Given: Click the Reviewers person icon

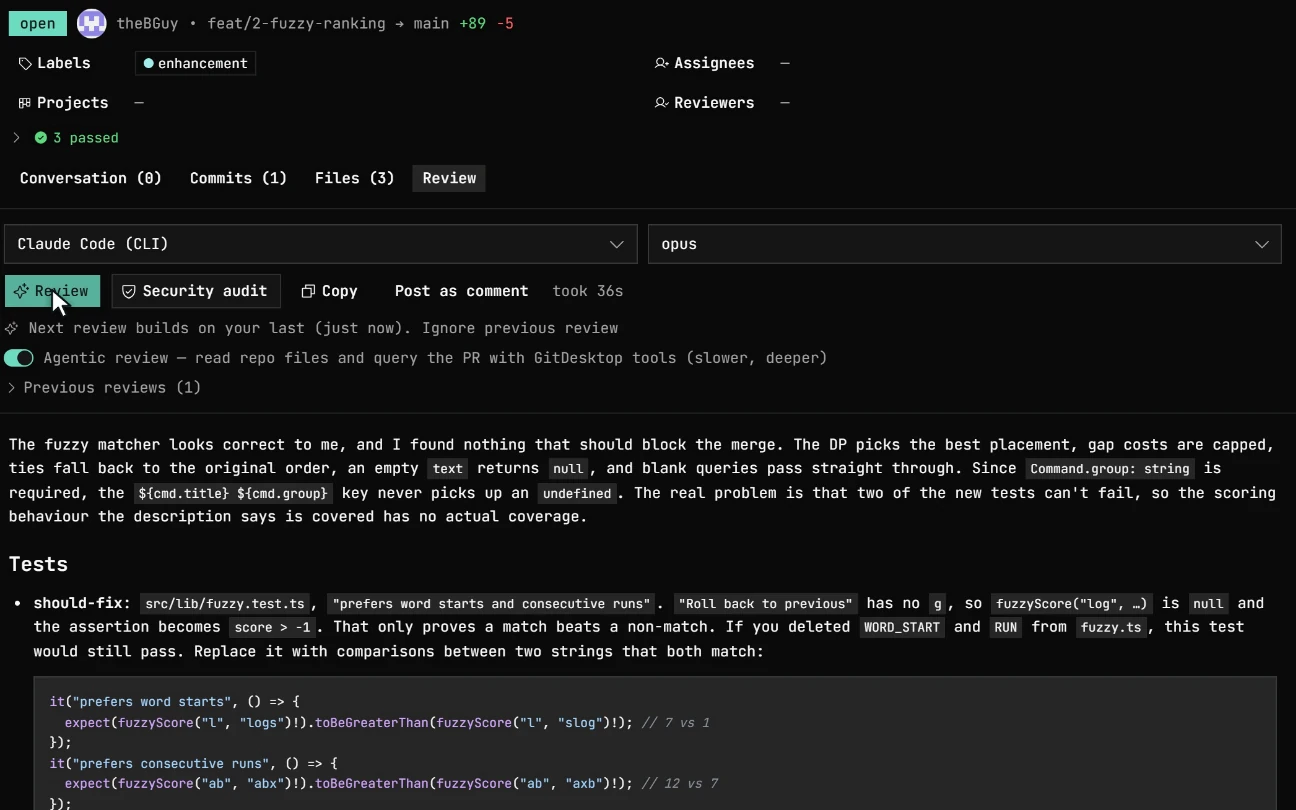Looking at the screenshot, I should (661, 103).
